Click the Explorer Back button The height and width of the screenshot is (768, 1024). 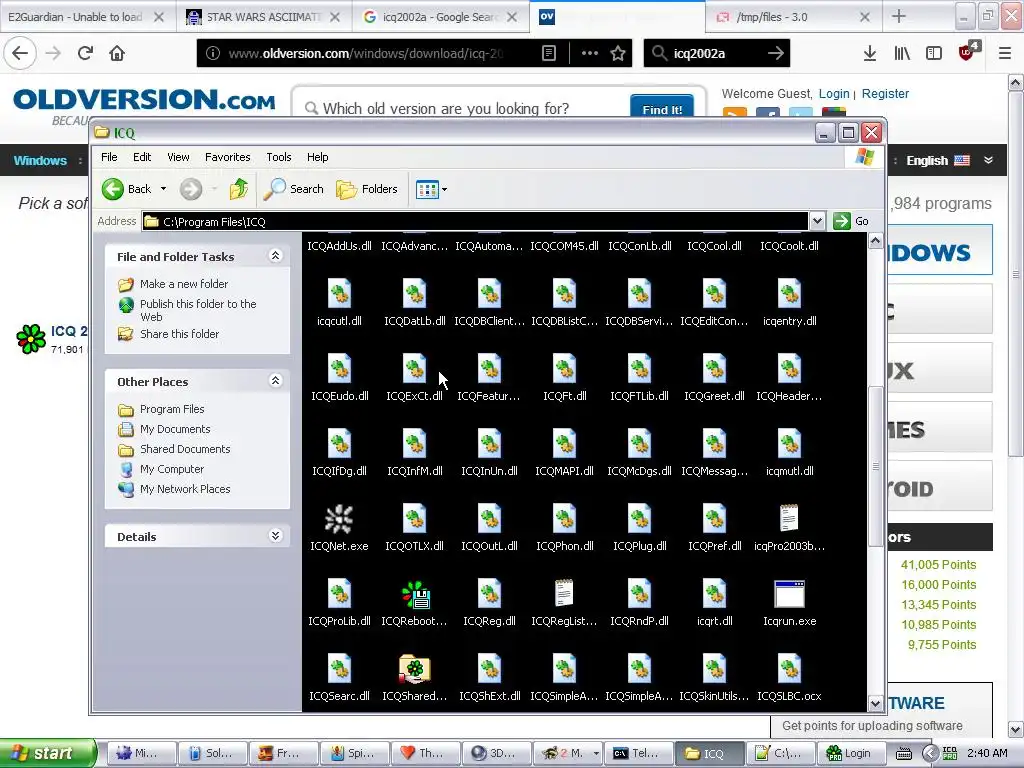pyautogui.click(x=127, y=189)
